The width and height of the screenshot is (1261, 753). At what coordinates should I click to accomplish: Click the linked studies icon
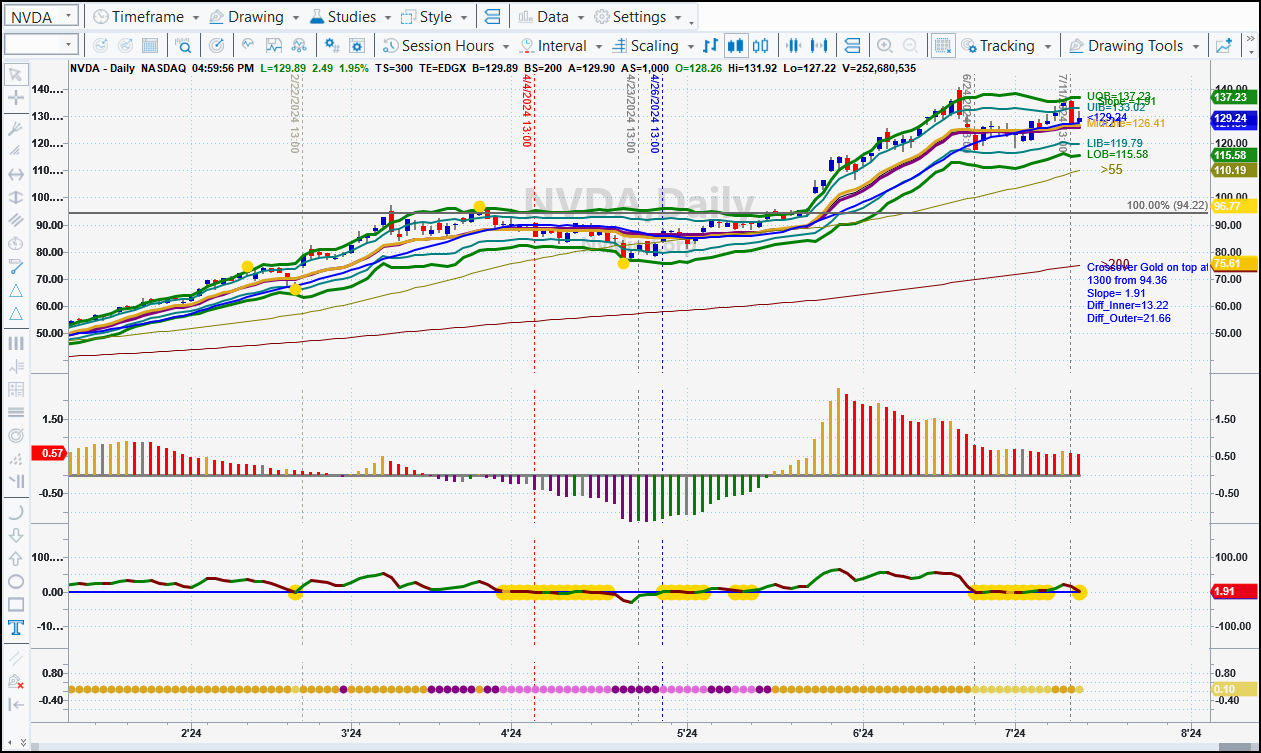click(299, 46)
